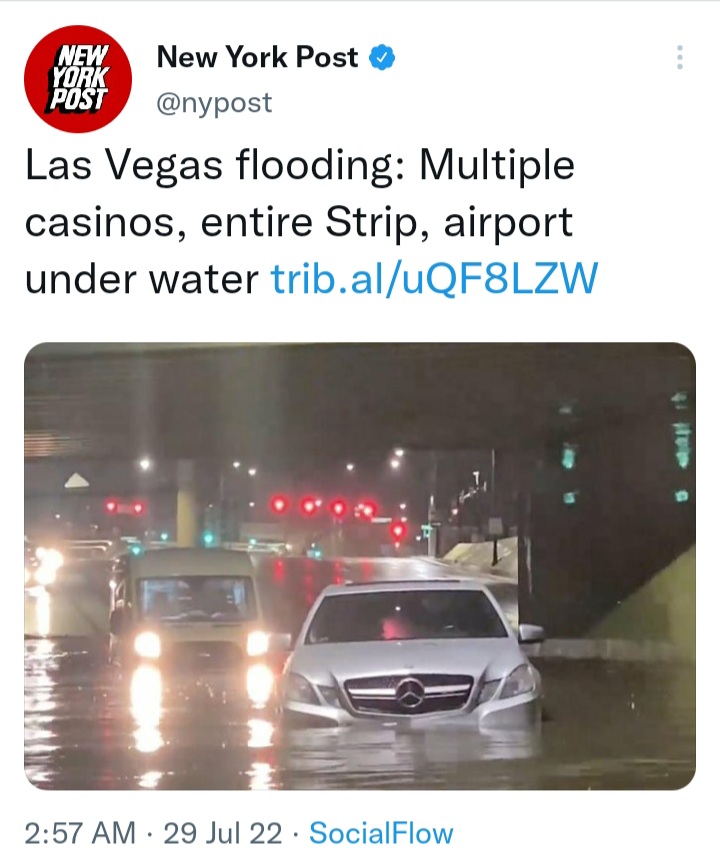The width and height of the screenshot is (720, 864).
Task: Open the three-dot more options menu
Action: [680, 57]
